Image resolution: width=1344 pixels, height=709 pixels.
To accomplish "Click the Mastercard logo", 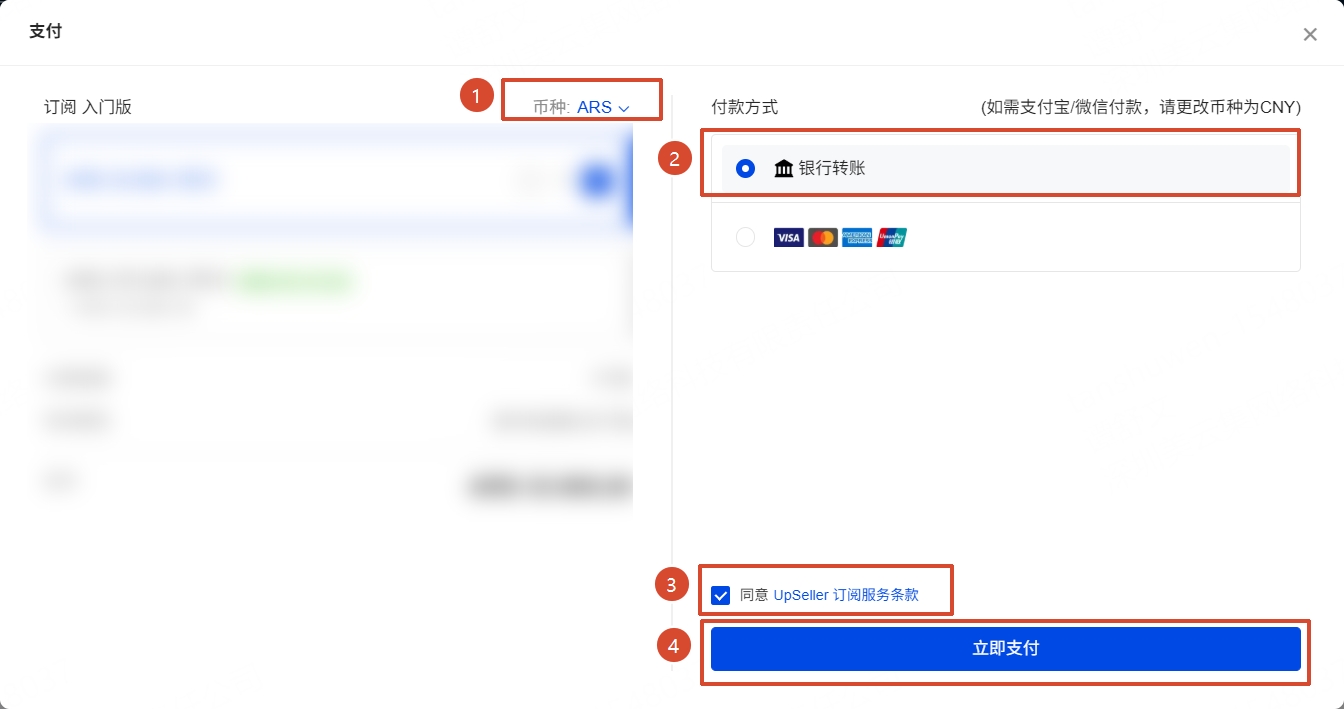I will point(823,237).
